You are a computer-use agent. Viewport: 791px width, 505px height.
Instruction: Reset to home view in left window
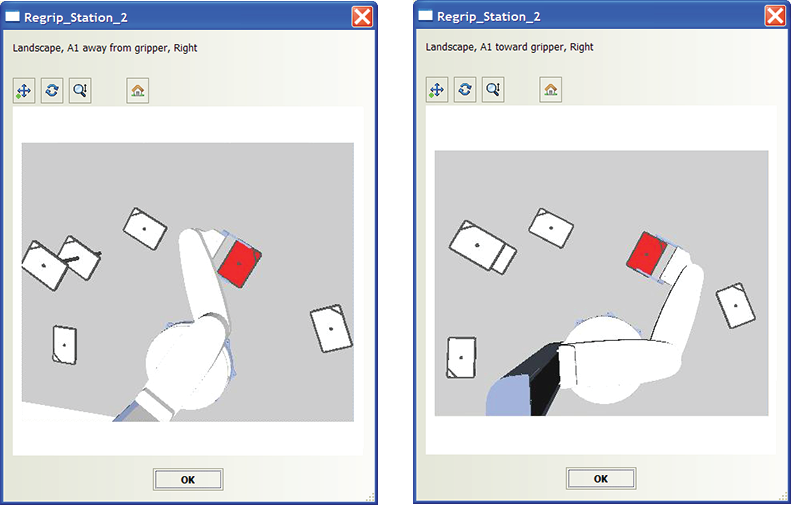pos(138,91)
